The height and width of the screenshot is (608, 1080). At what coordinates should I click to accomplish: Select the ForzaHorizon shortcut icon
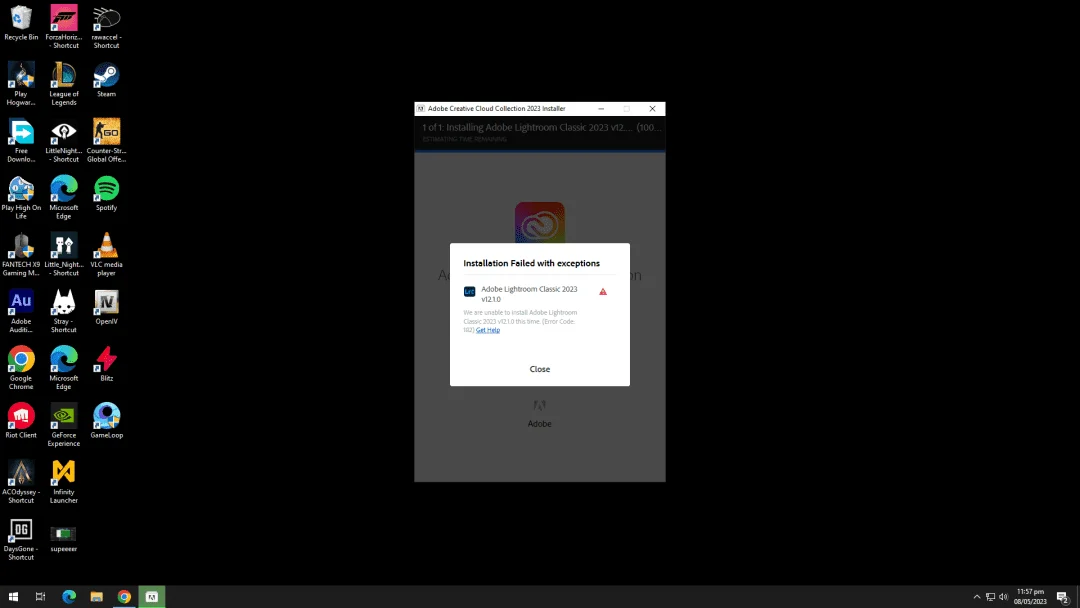click(64, 27)
